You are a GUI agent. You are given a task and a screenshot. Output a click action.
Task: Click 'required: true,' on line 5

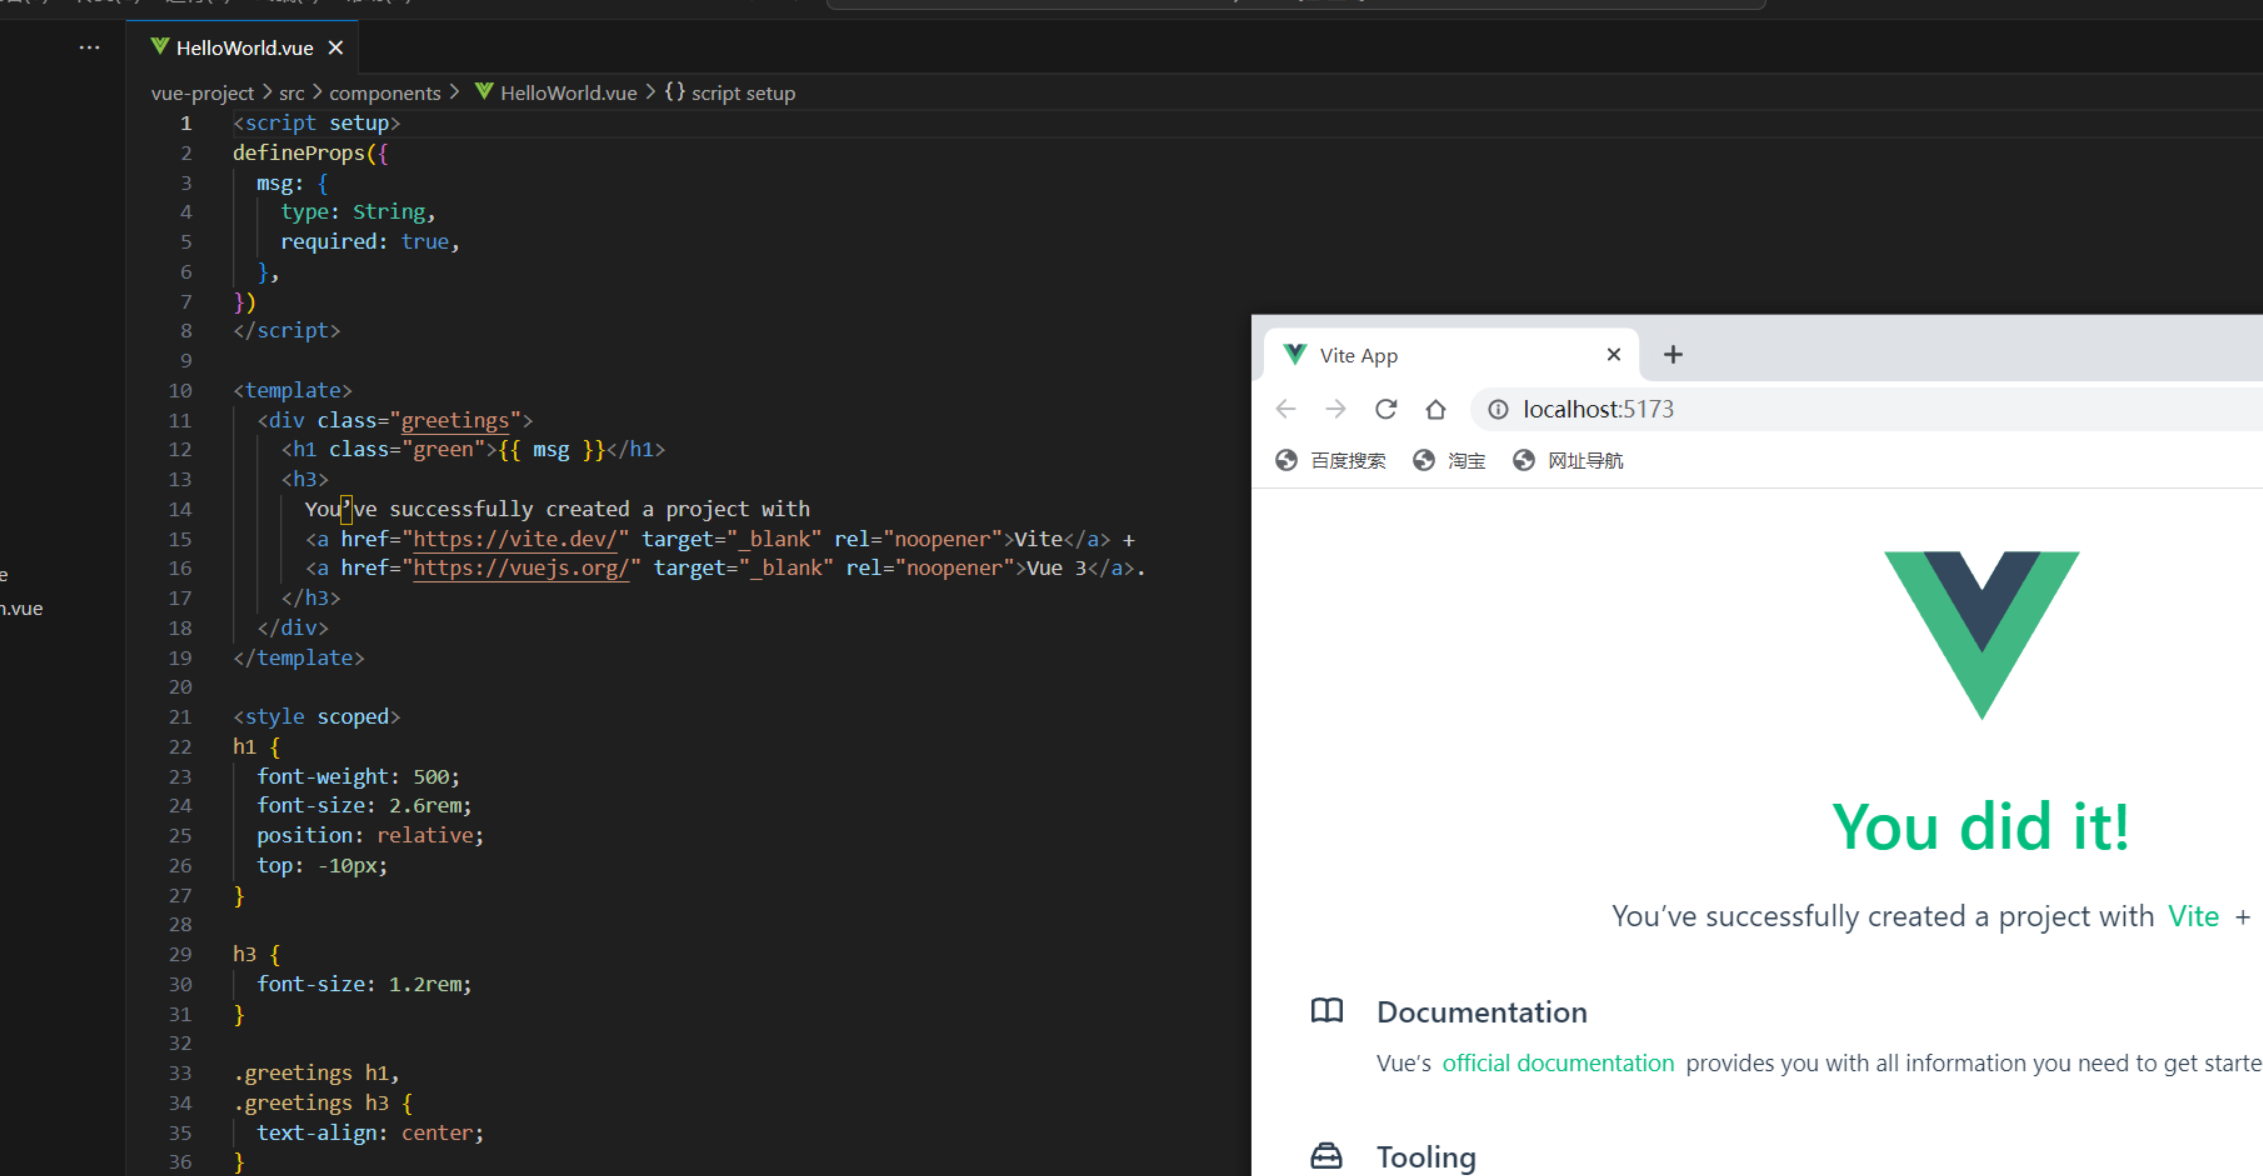tap(370, 242)
